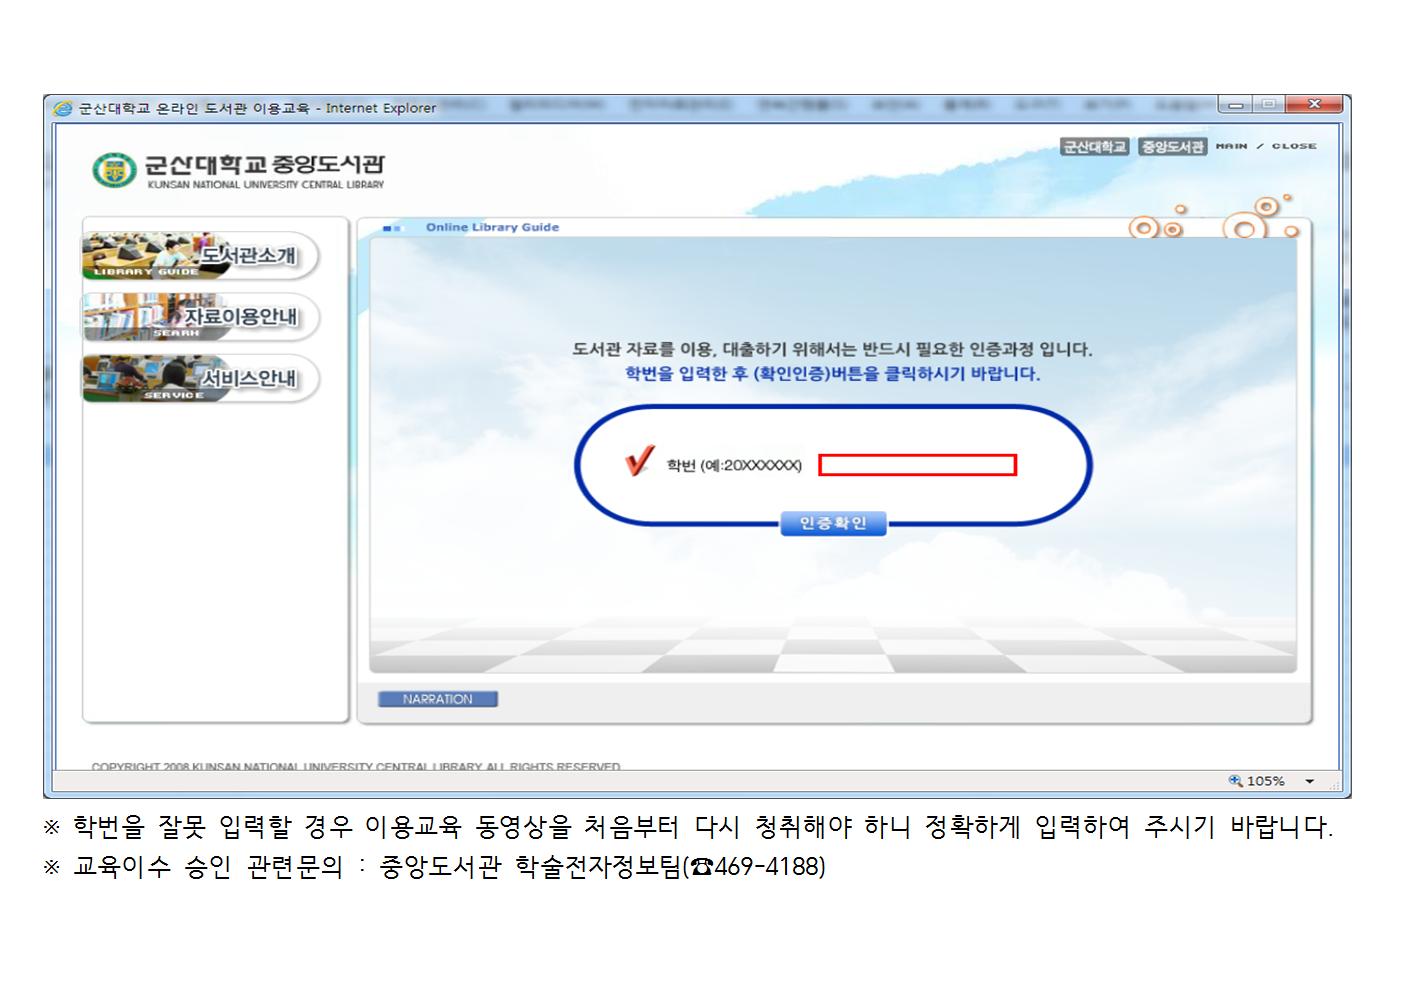Open the zoom level dropdown arrow
Screen dimensions: 1403x992
[x=1309, y=782]
